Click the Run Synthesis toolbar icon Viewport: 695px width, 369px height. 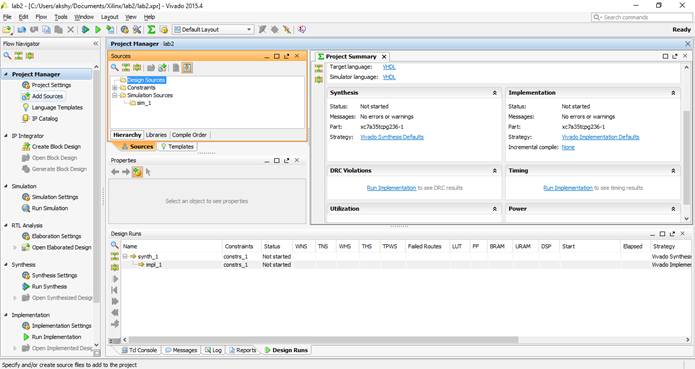(86, 29)
